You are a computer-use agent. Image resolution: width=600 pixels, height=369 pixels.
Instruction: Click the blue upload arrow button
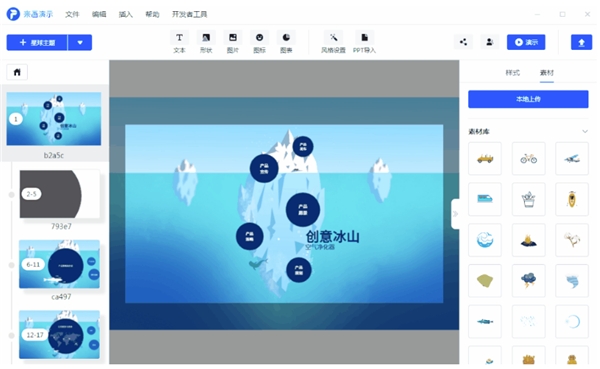[x=581, y=42]
